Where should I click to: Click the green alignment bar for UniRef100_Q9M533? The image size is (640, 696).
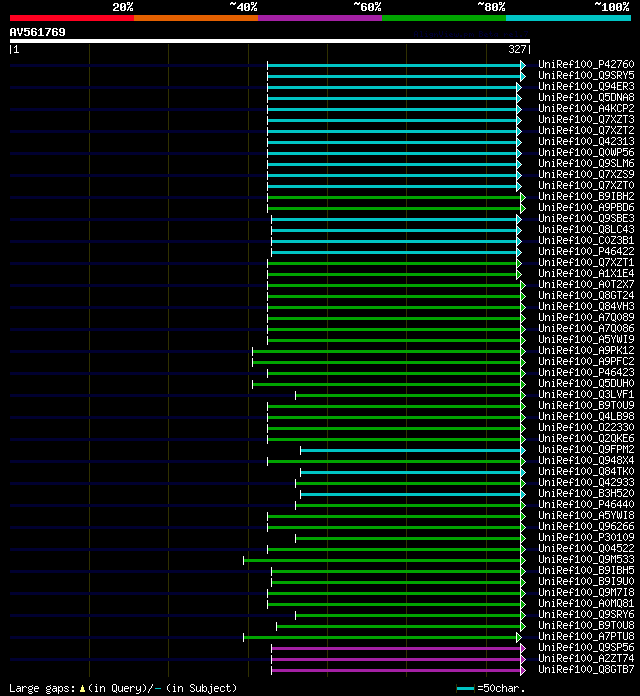(382, 561)
